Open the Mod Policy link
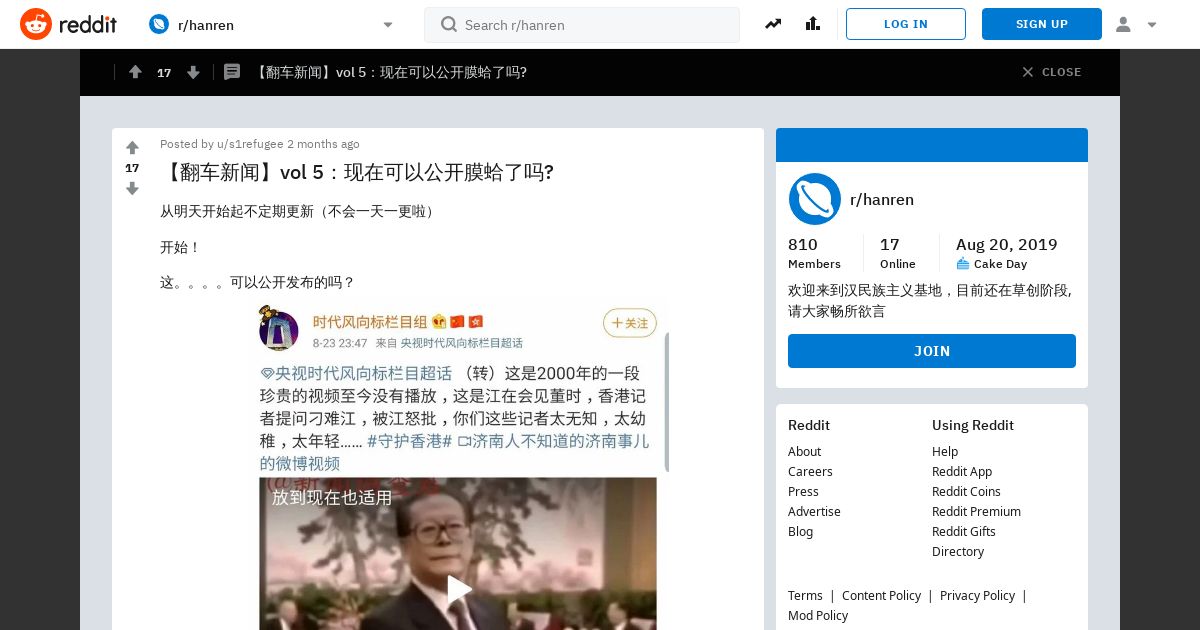 (x=818, y=616)
